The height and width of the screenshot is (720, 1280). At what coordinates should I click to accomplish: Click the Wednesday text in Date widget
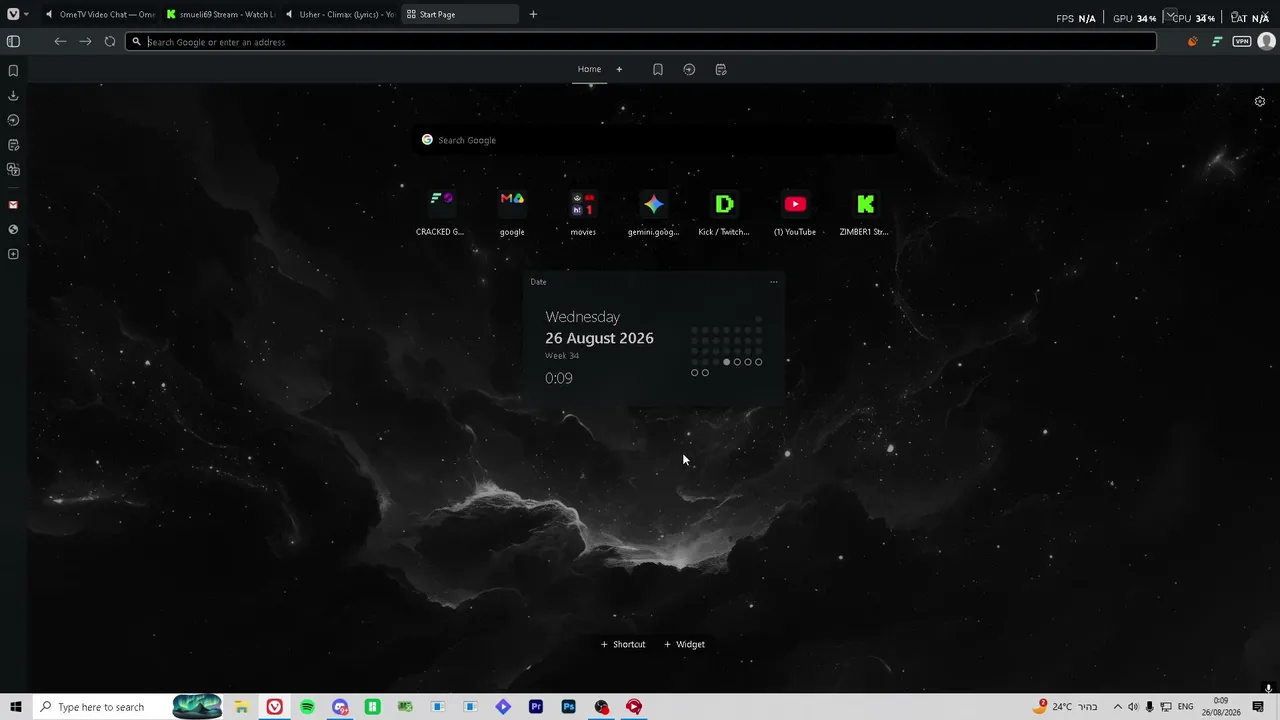582,317
